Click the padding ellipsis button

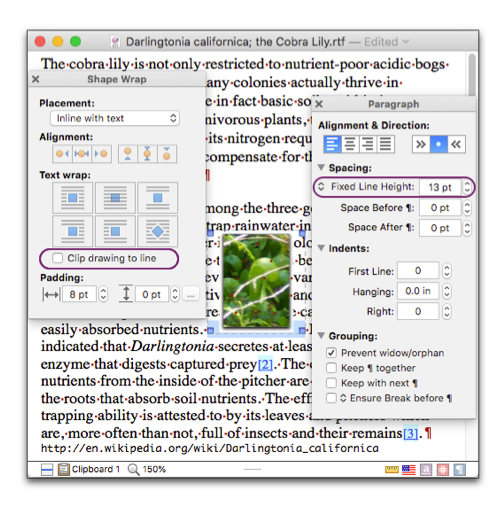point(191,295)
